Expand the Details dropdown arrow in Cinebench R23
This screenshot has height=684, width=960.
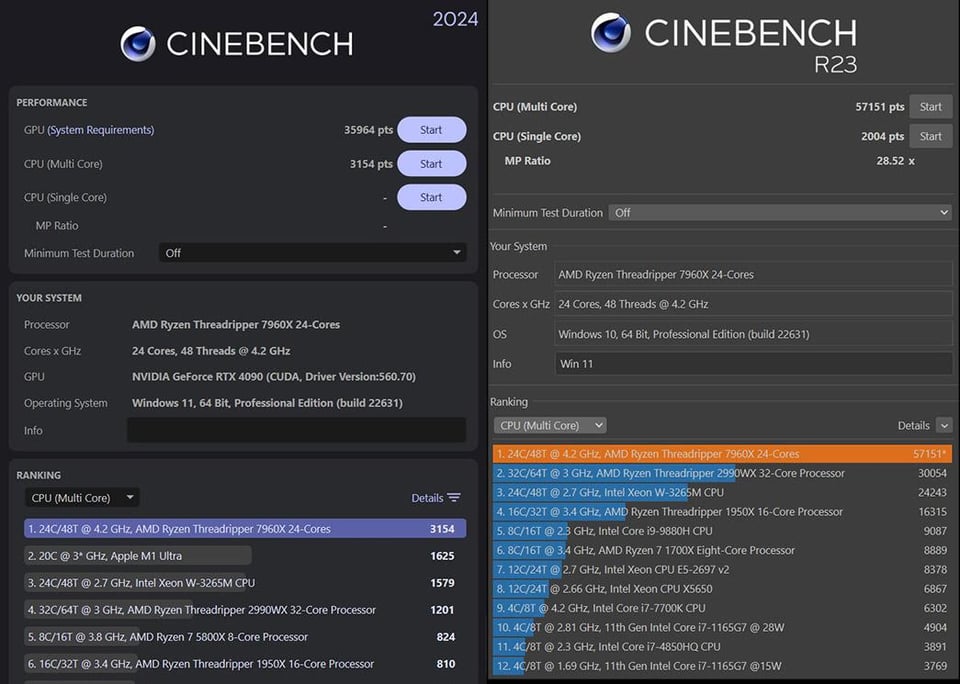point(944,425)
